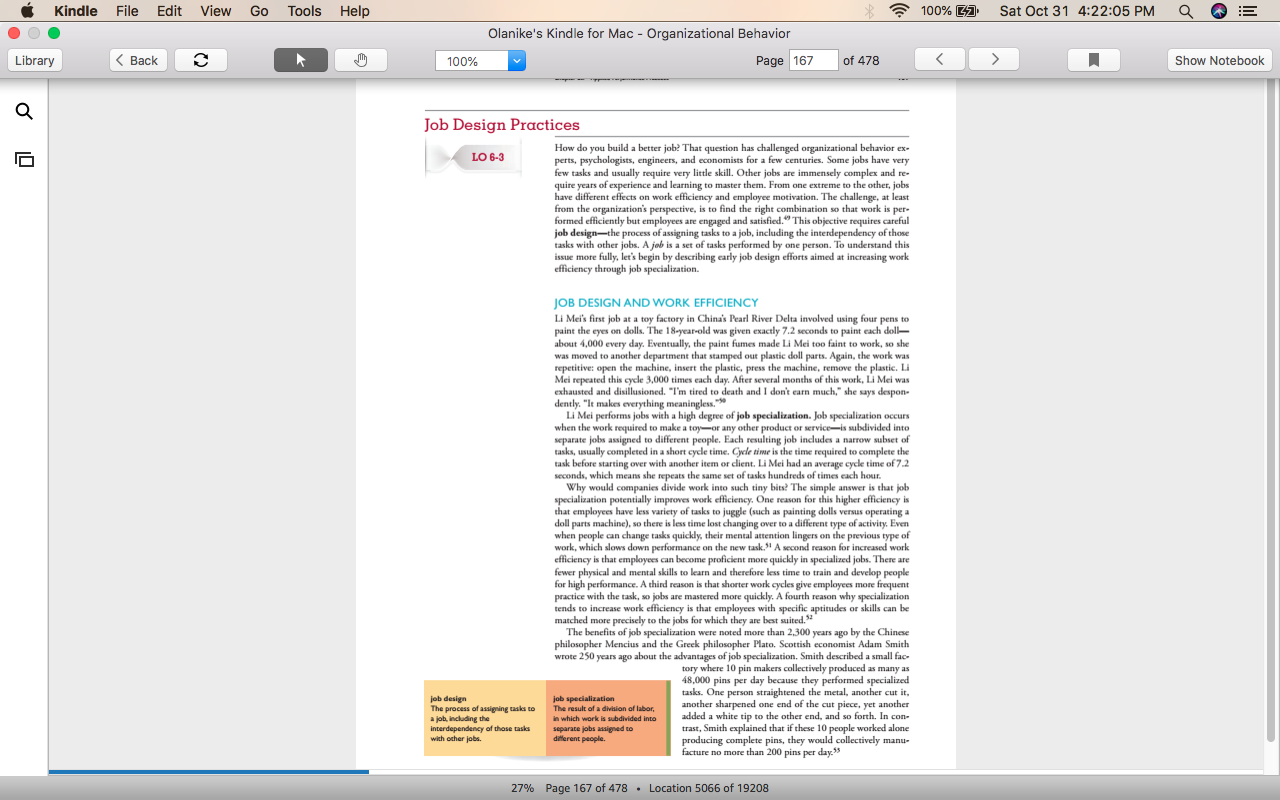Click the Job Design Practices heading

502,125
